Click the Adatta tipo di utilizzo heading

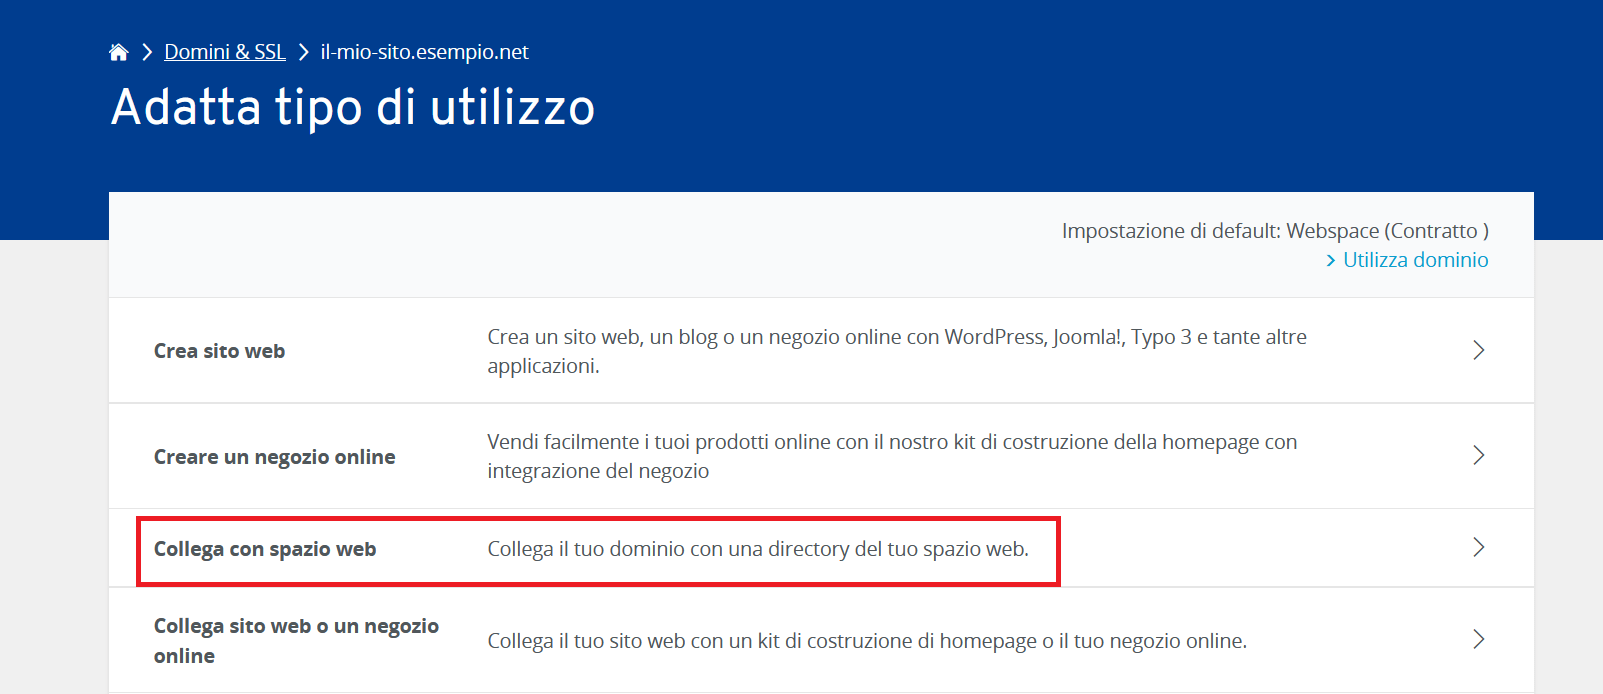[353, 107]
